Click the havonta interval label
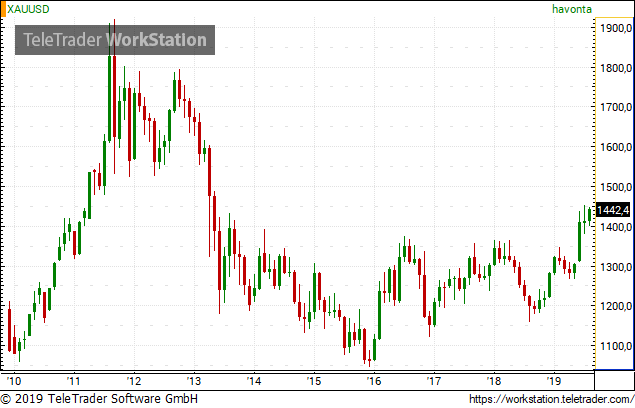Viewport: 635px width, 408px height. point(572,9)
